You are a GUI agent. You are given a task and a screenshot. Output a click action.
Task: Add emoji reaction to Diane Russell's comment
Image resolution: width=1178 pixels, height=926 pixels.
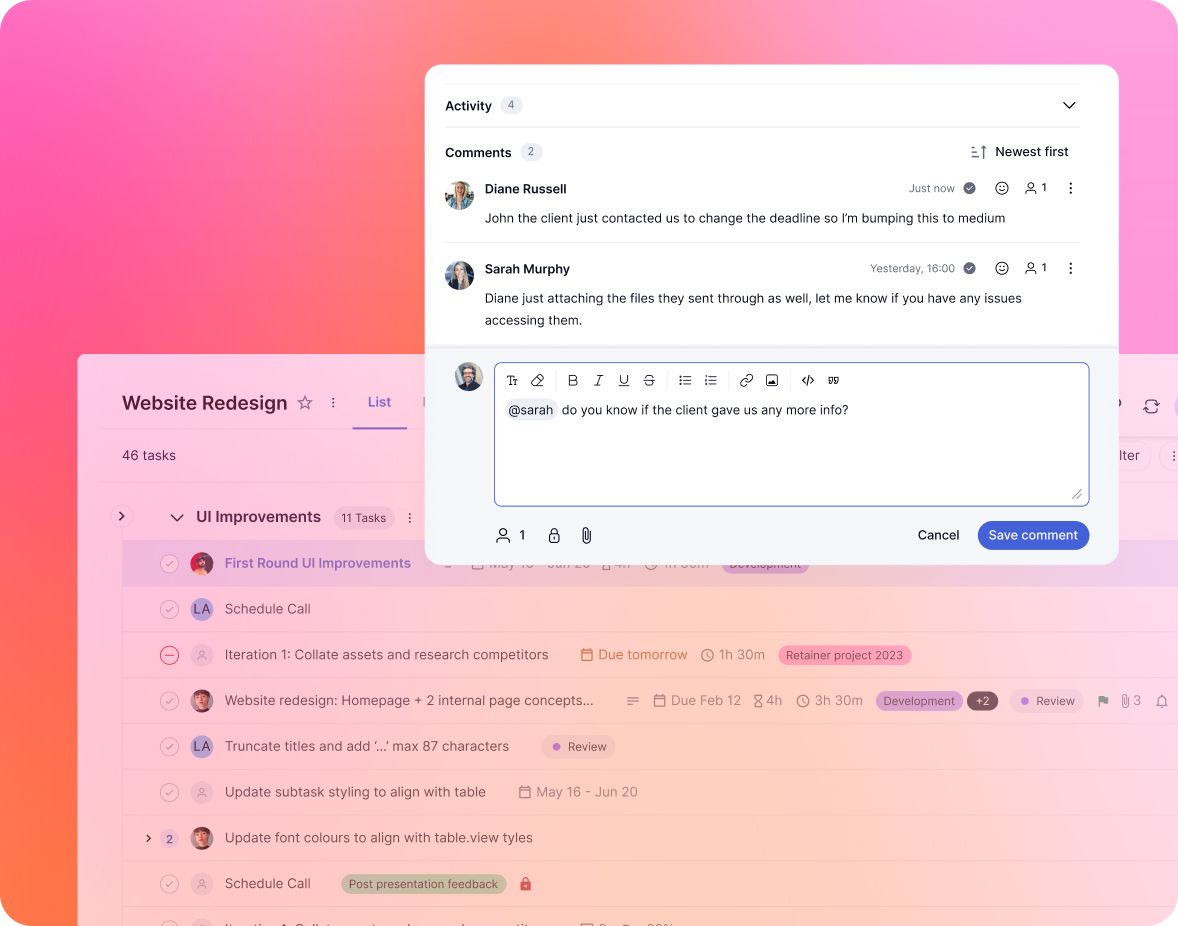tap(1001, 189)
